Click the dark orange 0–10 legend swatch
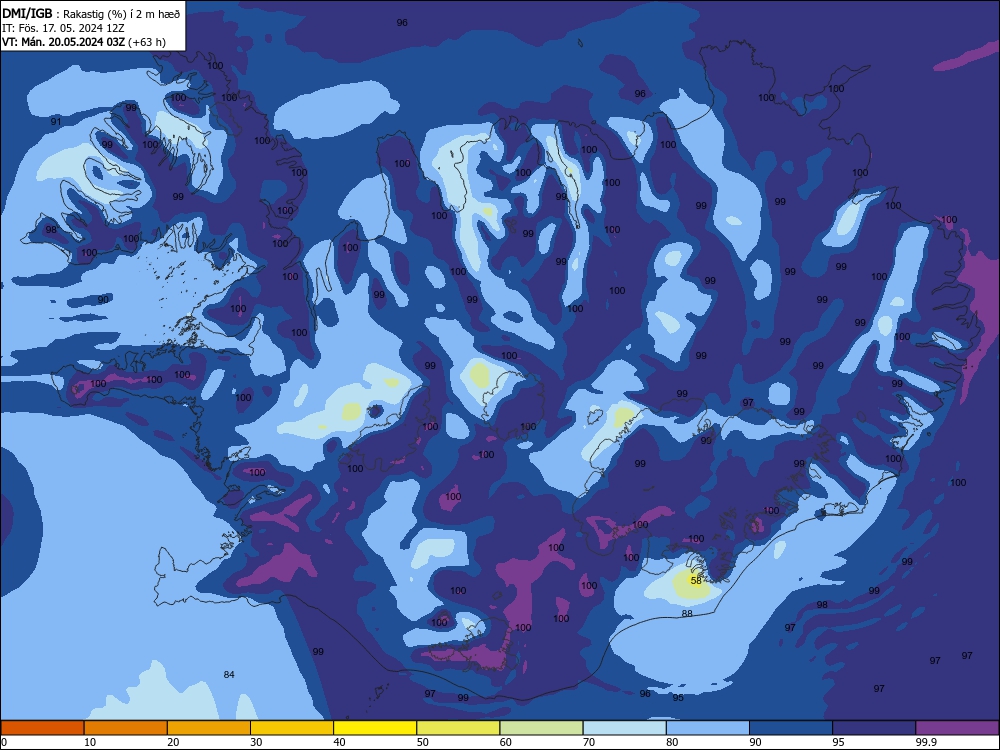The height and width of the screenshot is (750, 1000). (x=42, y=728)
